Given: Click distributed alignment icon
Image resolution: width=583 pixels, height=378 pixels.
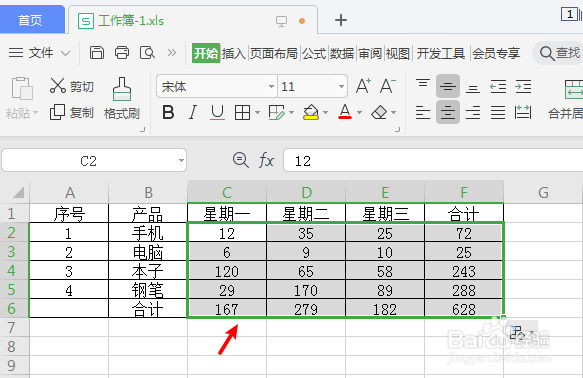Looking at the screenshot, I should click(523, 112).
